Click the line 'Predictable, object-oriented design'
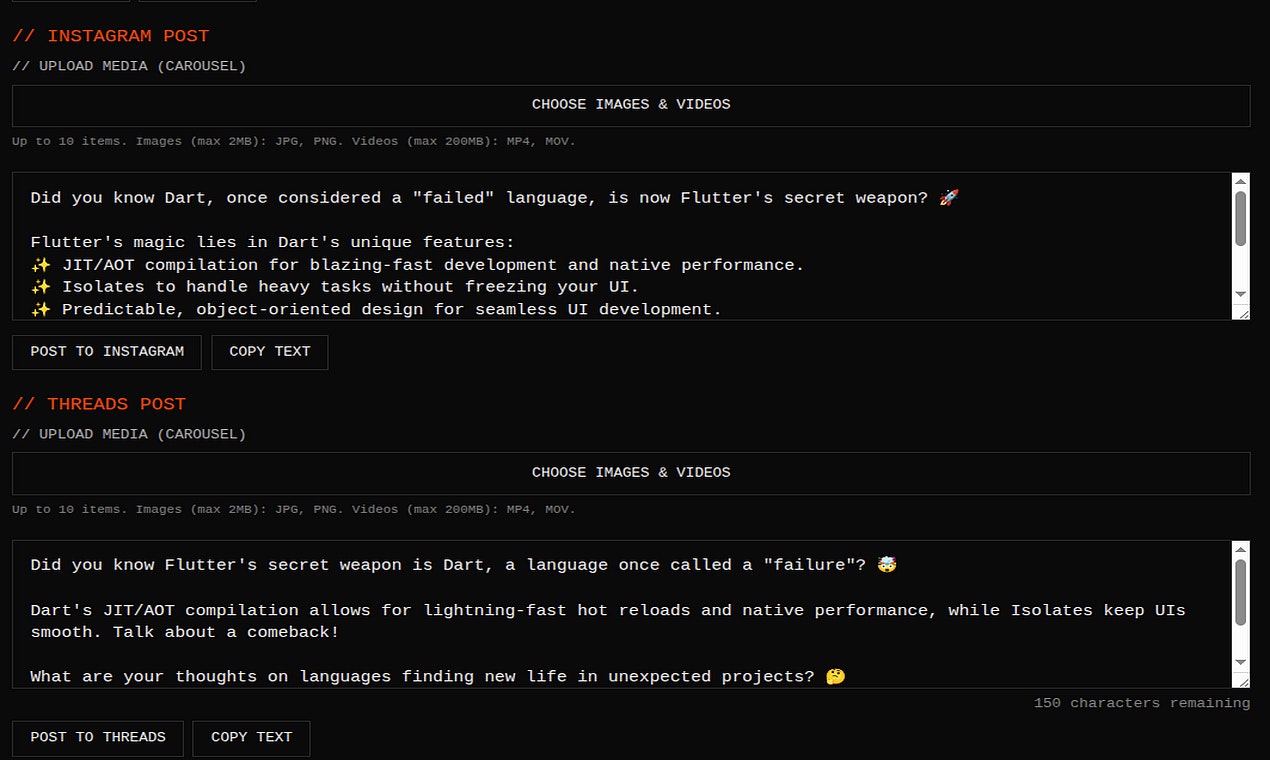 point(376,309)
